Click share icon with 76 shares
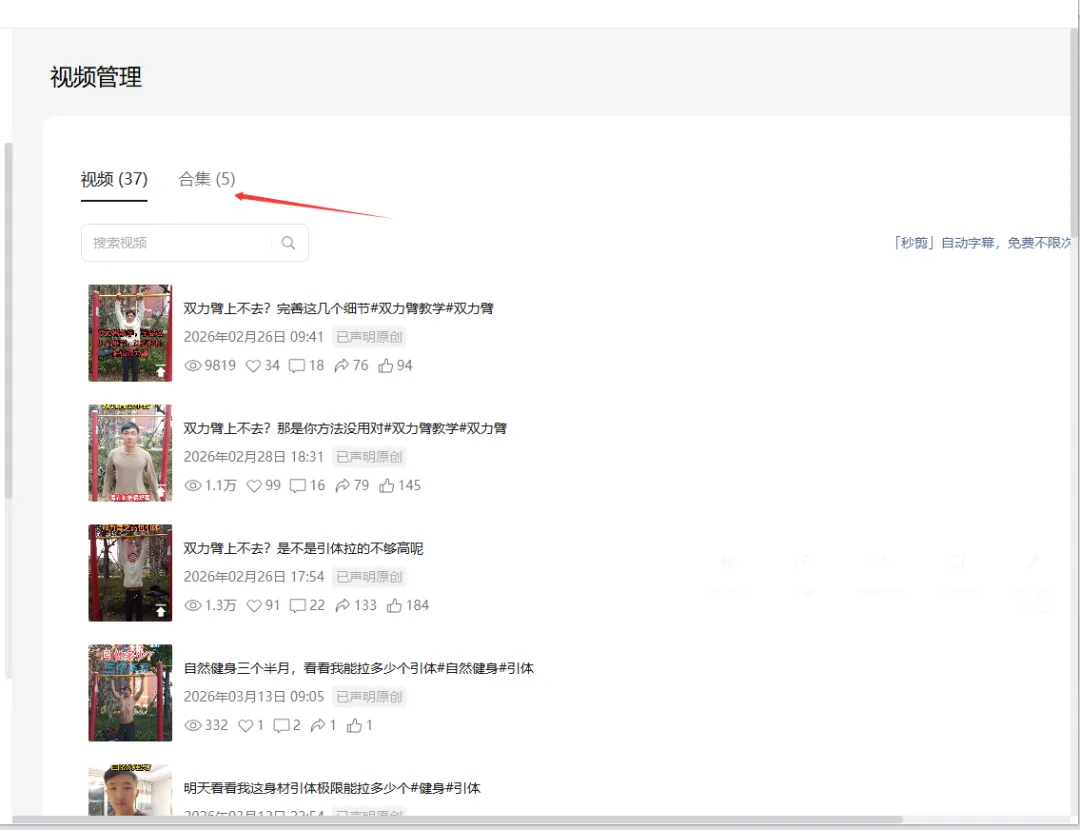The width and height of the screenshot is (1080, 830). [342, 366]
